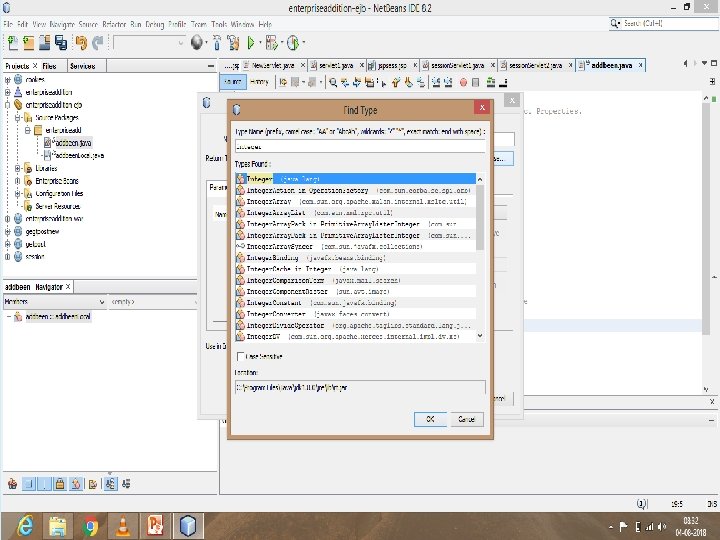
Task: Select addbean.java in project tree
Action: click(x=73, y=143)
